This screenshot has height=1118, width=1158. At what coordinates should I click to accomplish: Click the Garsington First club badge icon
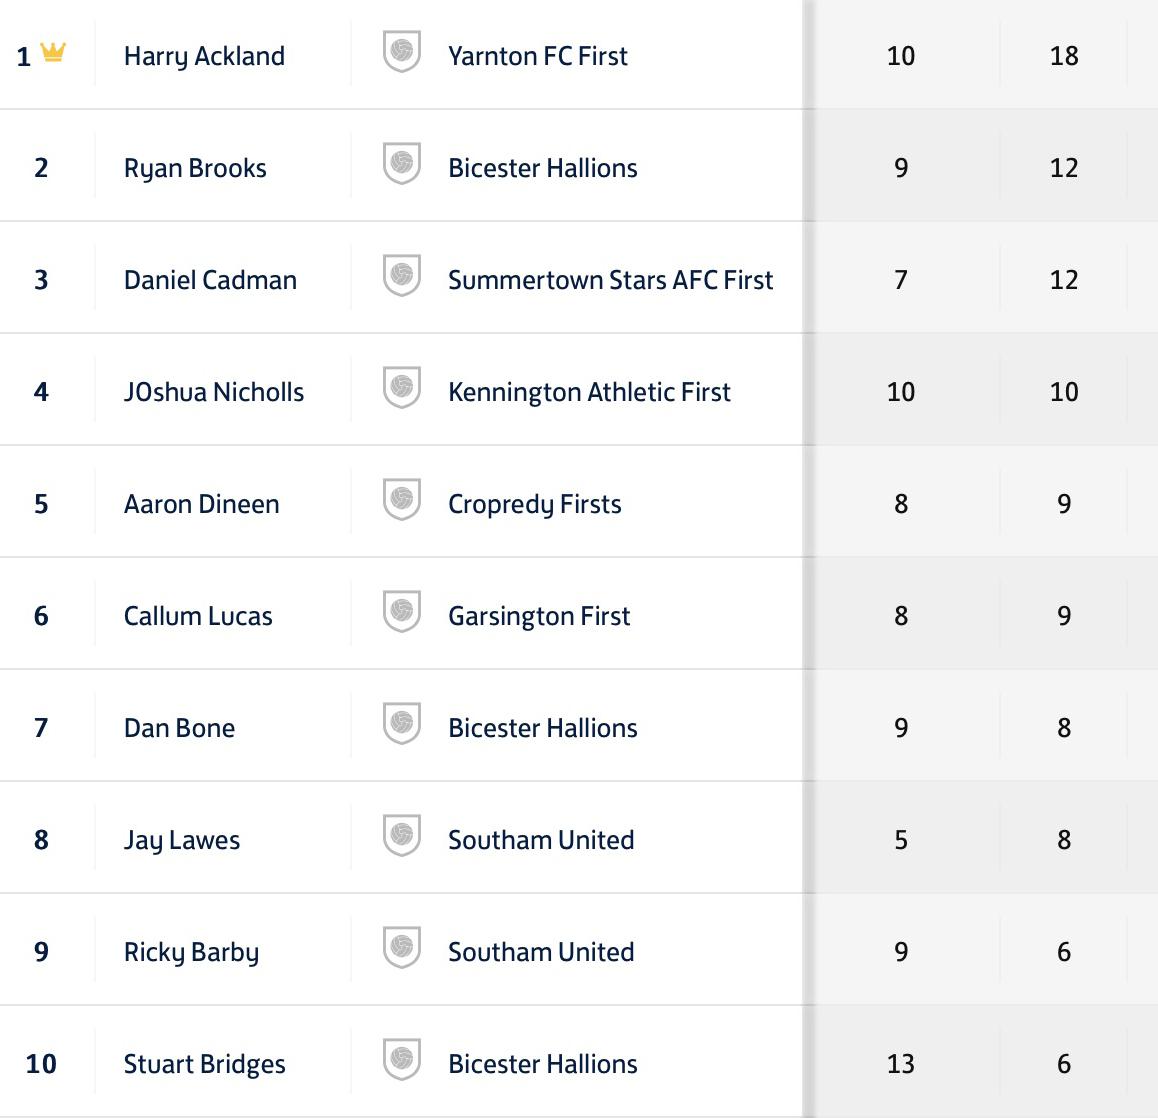(402, 613)
